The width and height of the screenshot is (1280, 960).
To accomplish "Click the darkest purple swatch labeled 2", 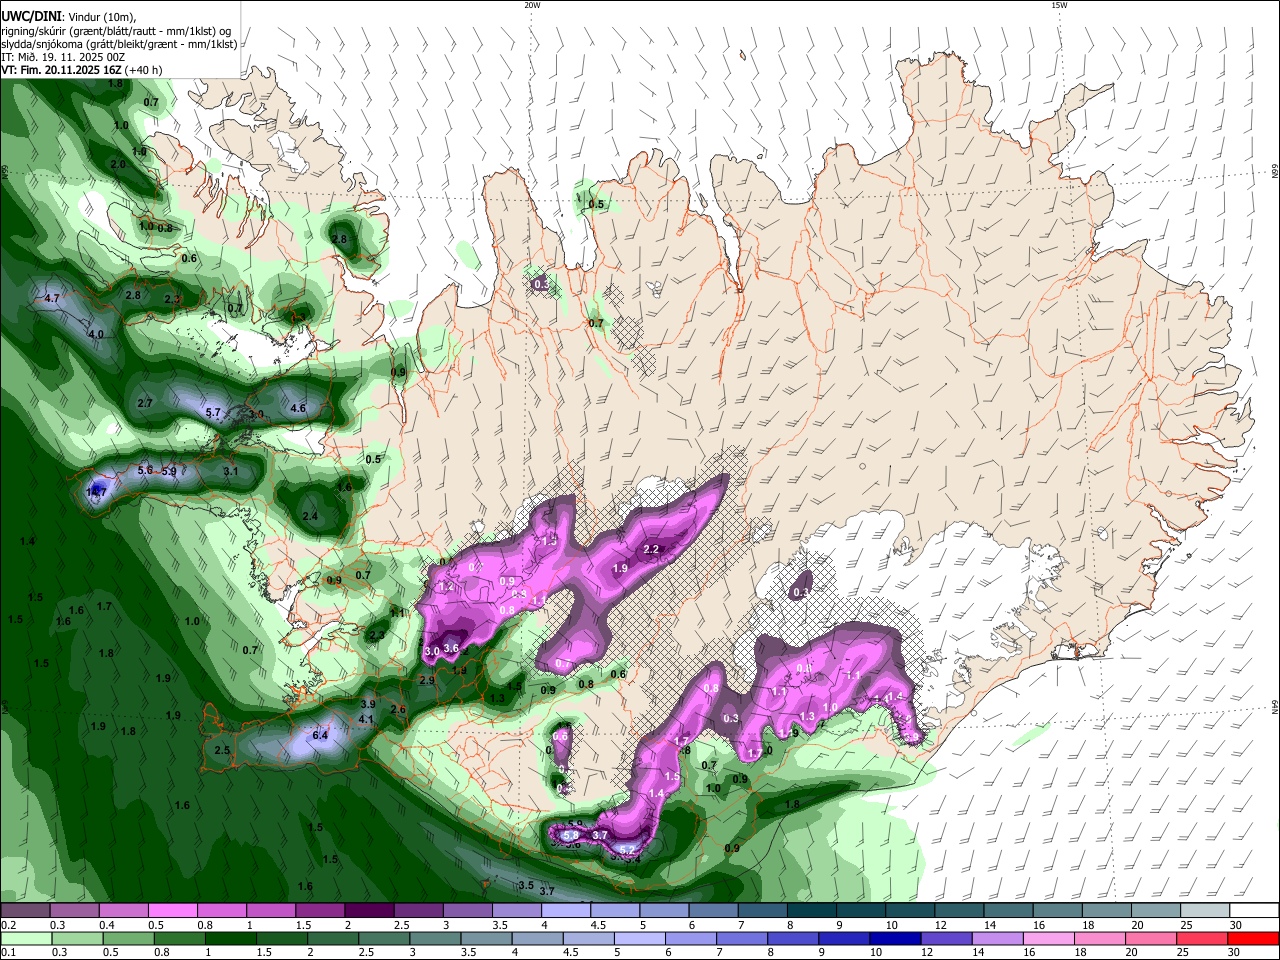I will [368, 910].
